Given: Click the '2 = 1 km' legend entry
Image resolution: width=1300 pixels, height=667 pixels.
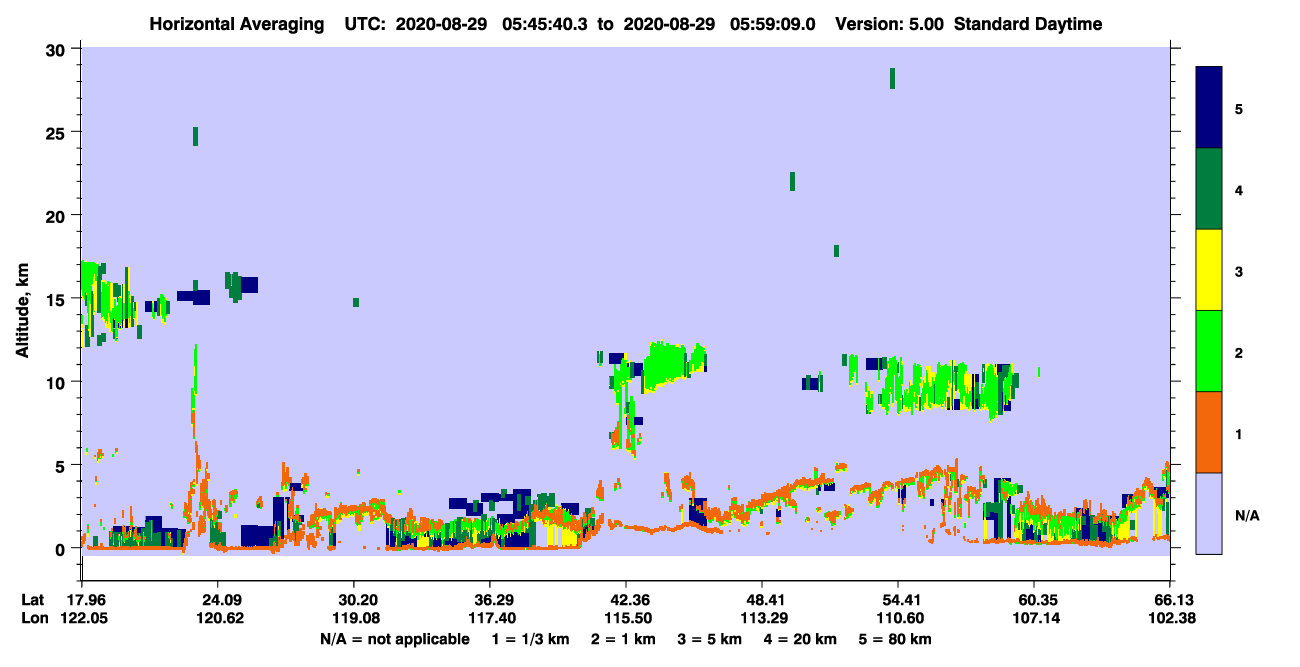Looking at the screenshot, I should click(x=622, y=639).
